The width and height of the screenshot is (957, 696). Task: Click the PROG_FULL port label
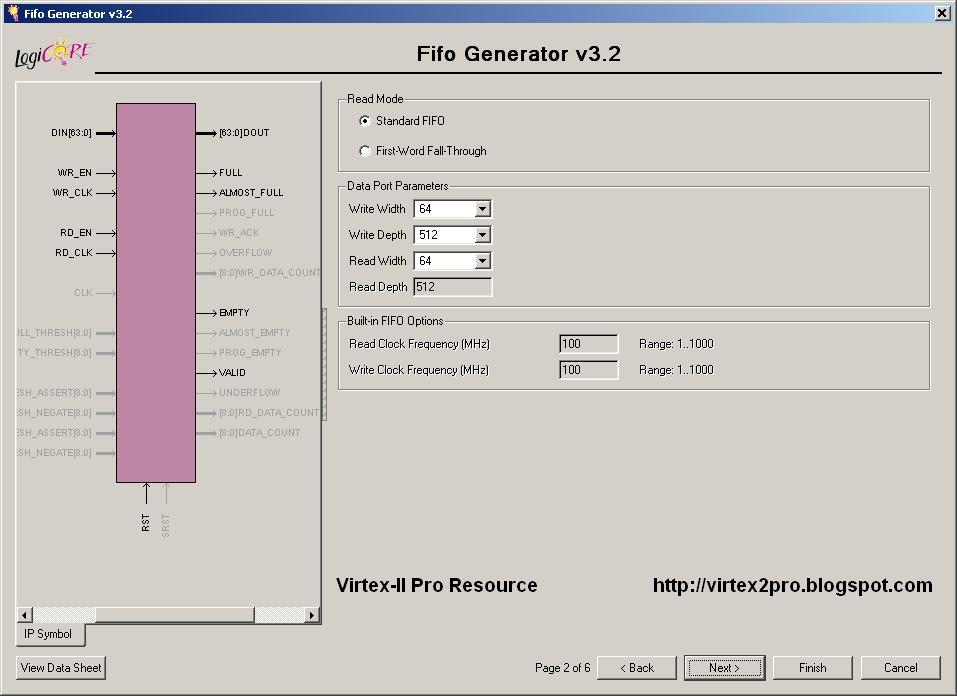tap(247, 212)
